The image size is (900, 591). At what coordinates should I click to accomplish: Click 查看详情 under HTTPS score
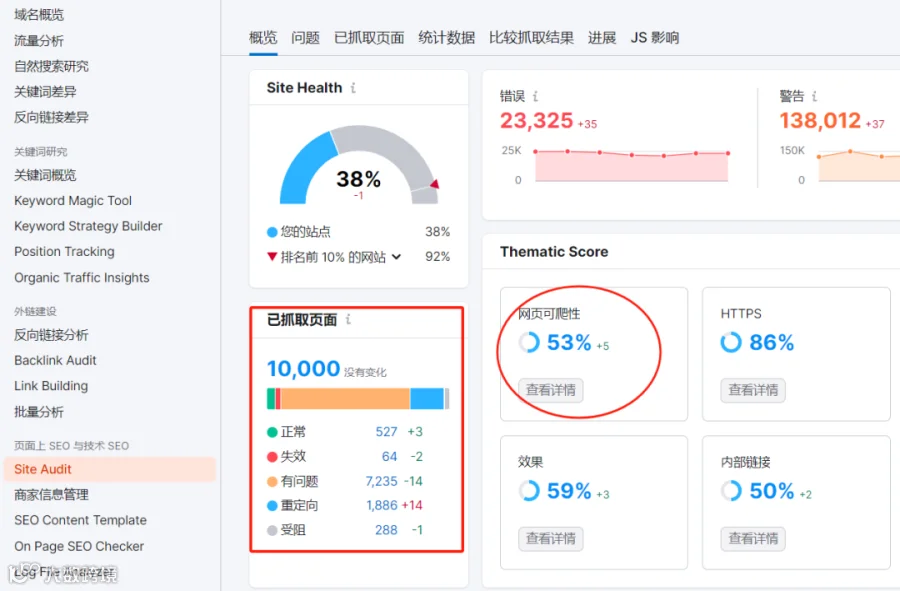753,389
